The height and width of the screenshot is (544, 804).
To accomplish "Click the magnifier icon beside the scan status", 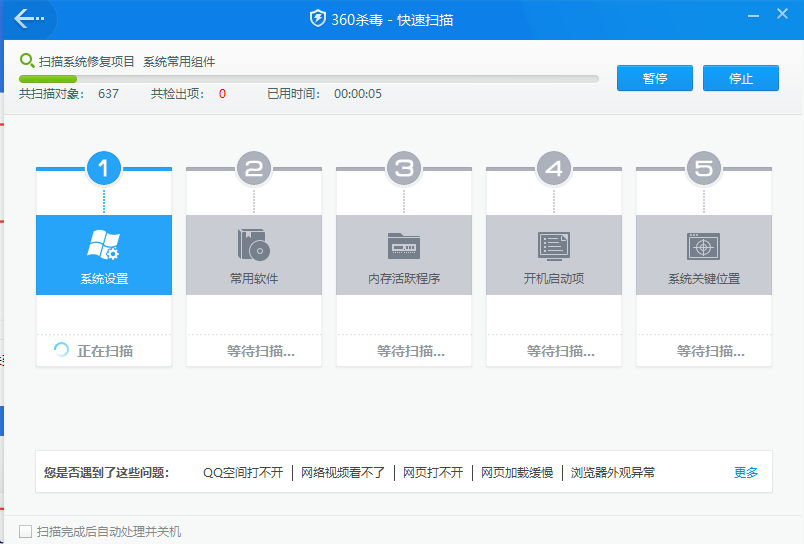I will [27, 61].
